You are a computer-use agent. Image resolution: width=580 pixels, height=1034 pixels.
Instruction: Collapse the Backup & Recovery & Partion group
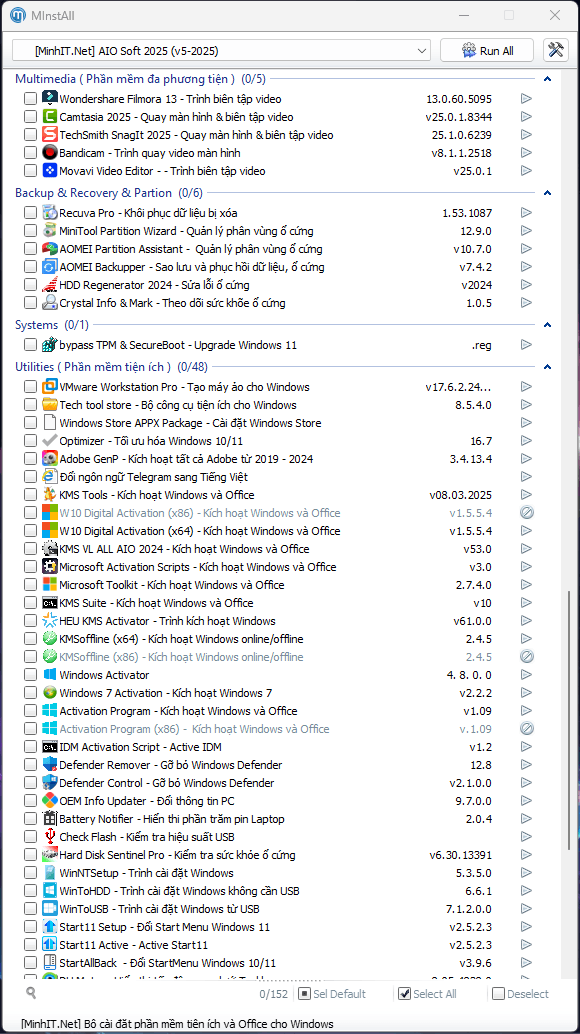[x=547, y=193]
